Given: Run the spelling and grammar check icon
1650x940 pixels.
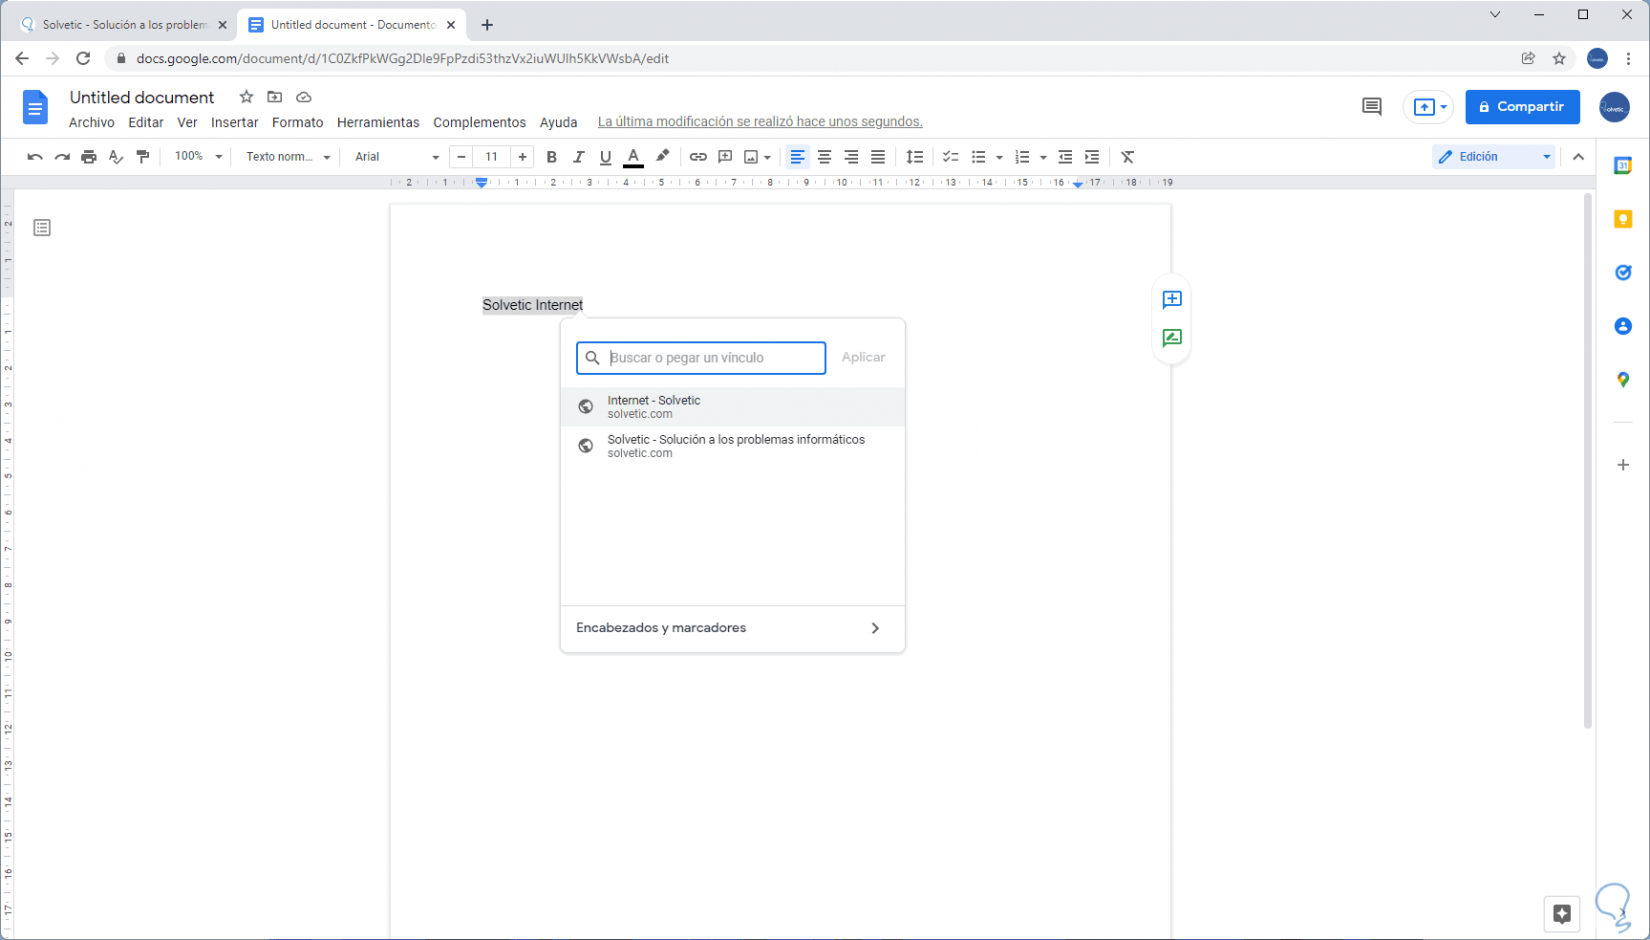Looking at the screenshot, I should coord(116,157).
